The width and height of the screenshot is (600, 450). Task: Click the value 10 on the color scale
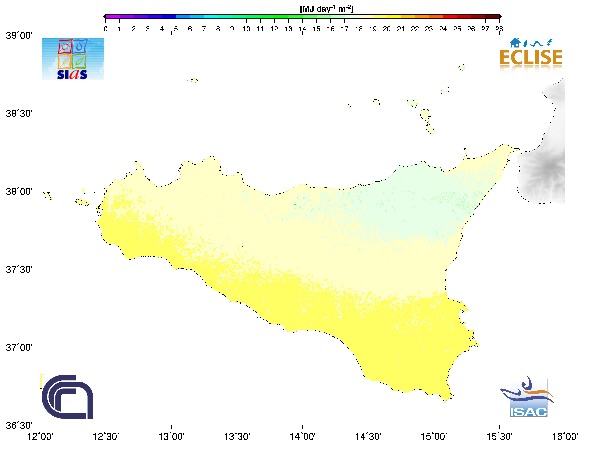point(246,29)
